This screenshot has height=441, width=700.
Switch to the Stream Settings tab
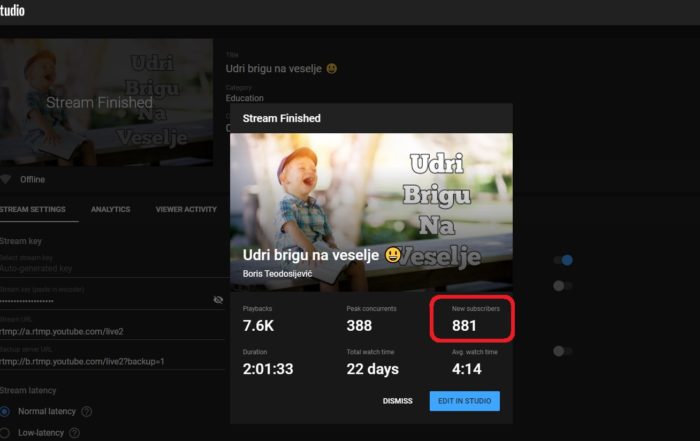pyautogui.click(x=33, y=209)
